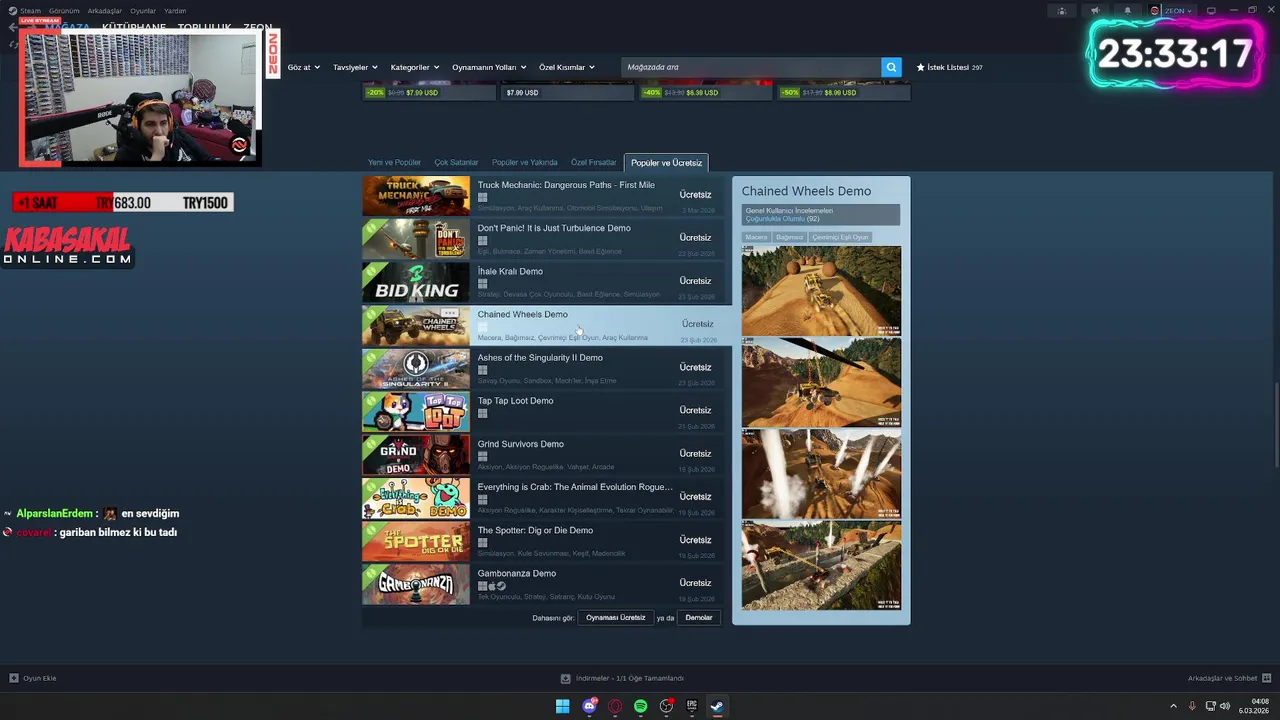Click the platform icons under Gambonanza Demo

pyautogui.click(x=491, y=586)
